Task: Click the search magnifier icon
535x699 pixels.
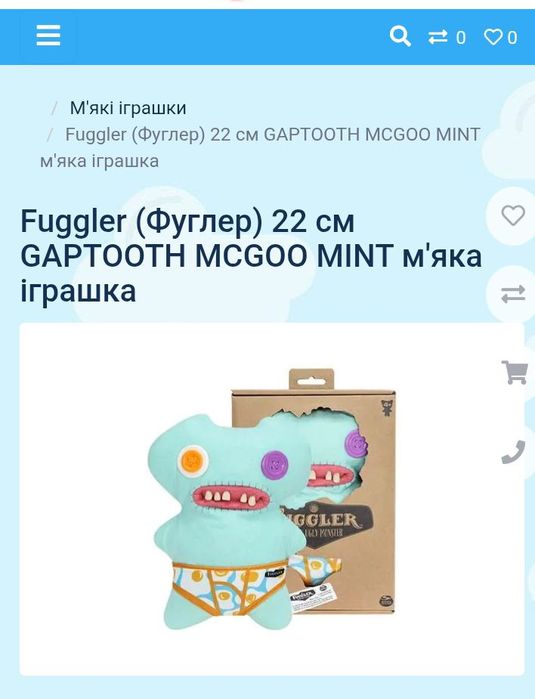Action: coord(400,36)
